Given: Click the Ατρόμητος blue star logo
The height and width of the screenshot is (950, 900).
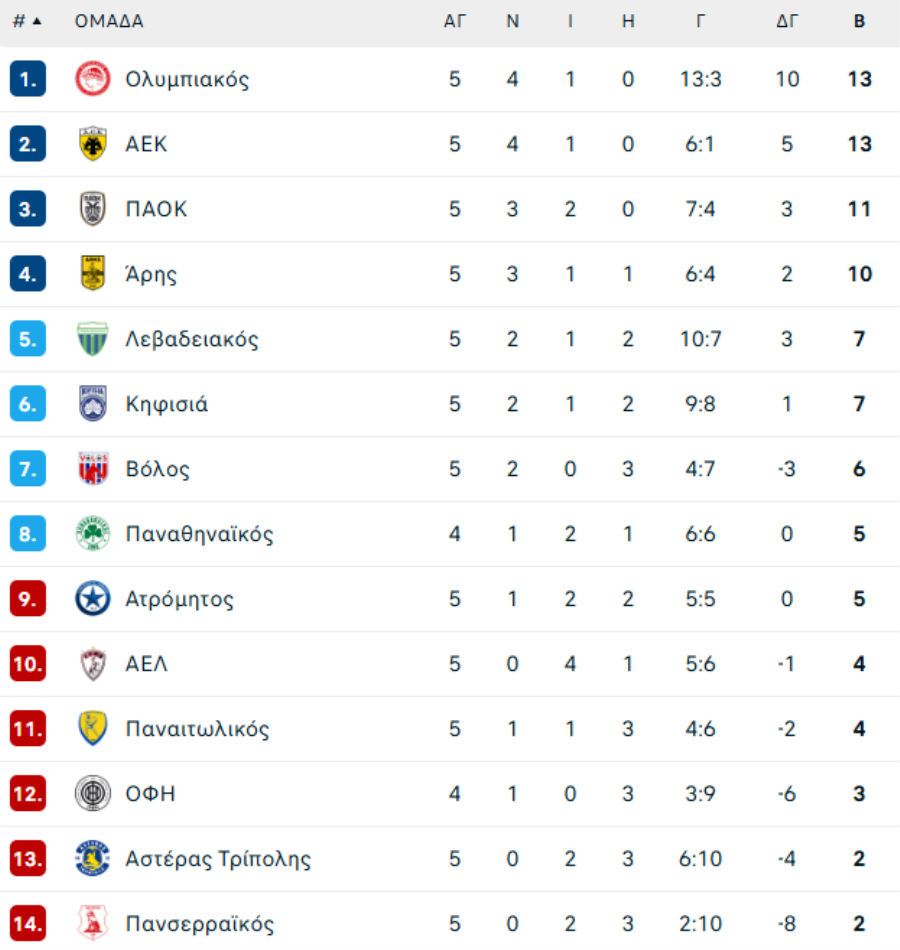Looking at the screenshot, I should pos(93,599).
